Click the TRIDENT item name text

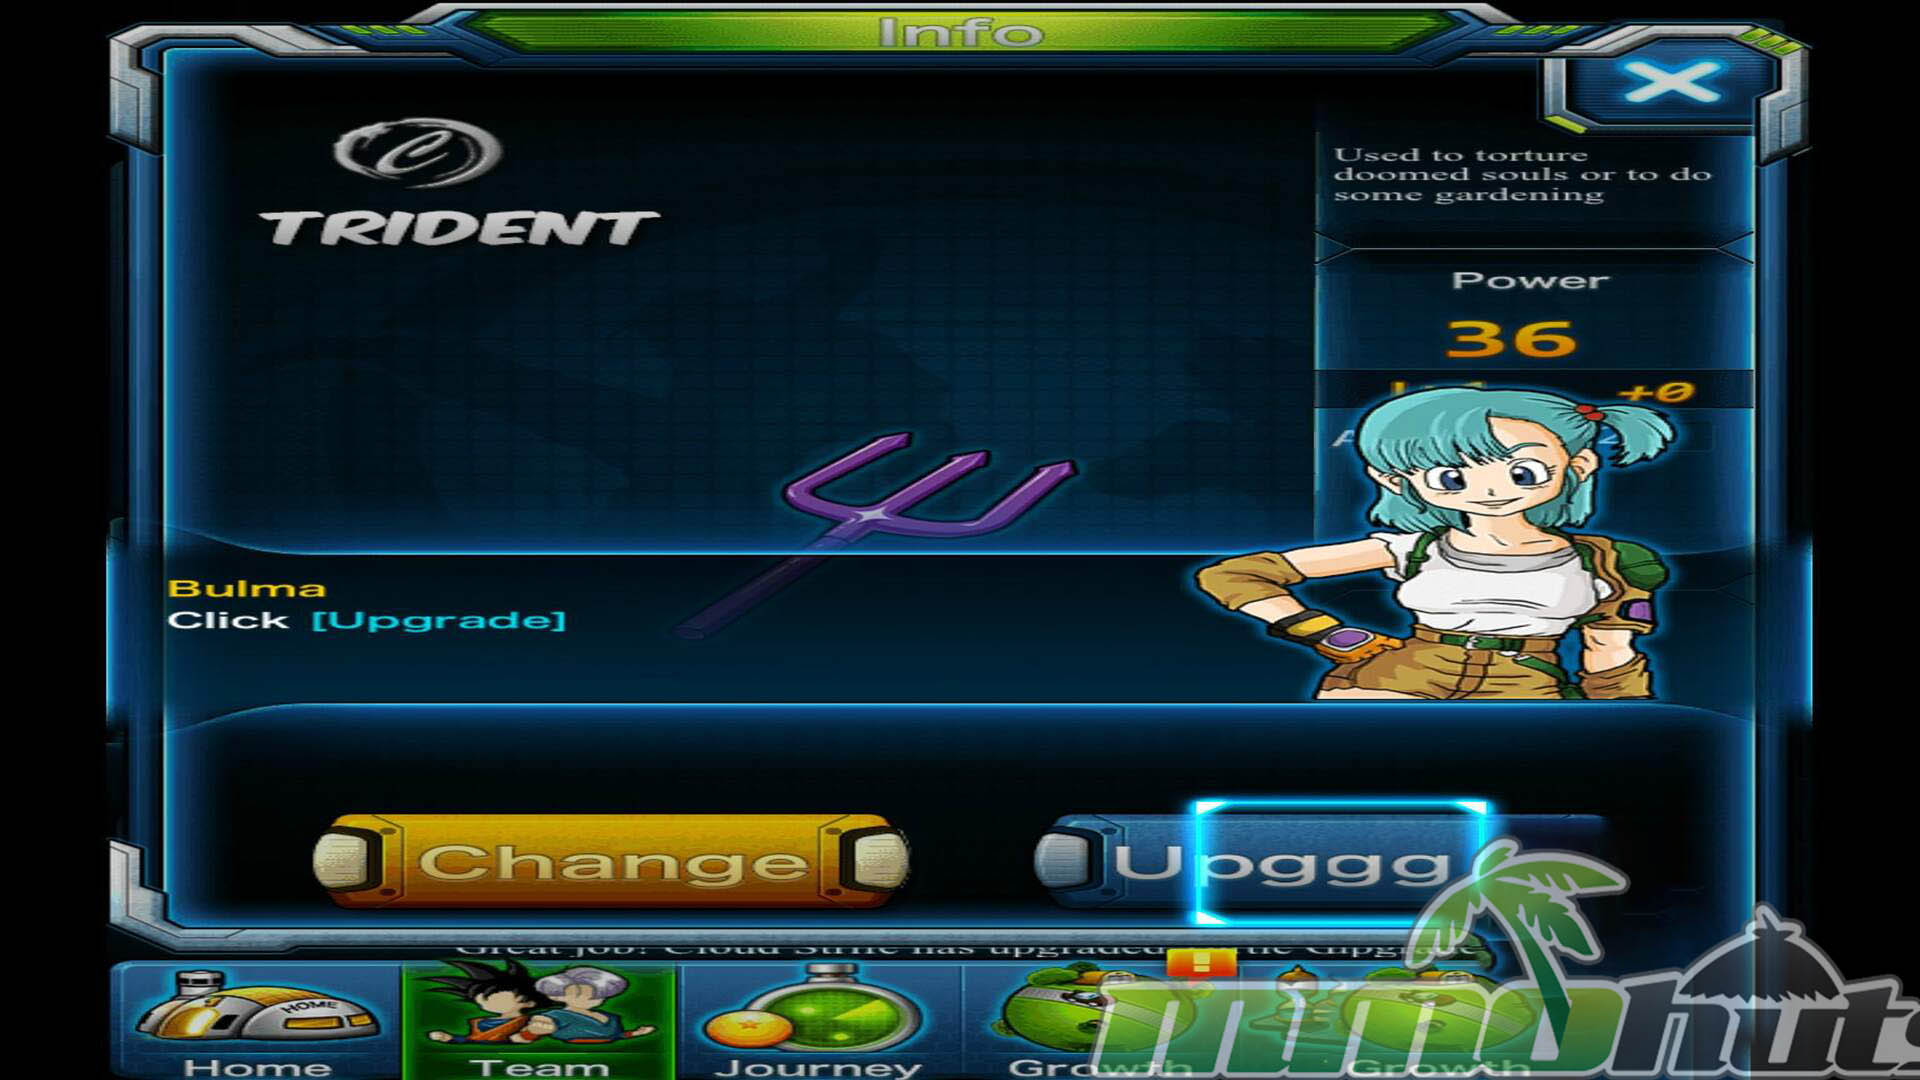pyautogui.click(x=460, y=229)
